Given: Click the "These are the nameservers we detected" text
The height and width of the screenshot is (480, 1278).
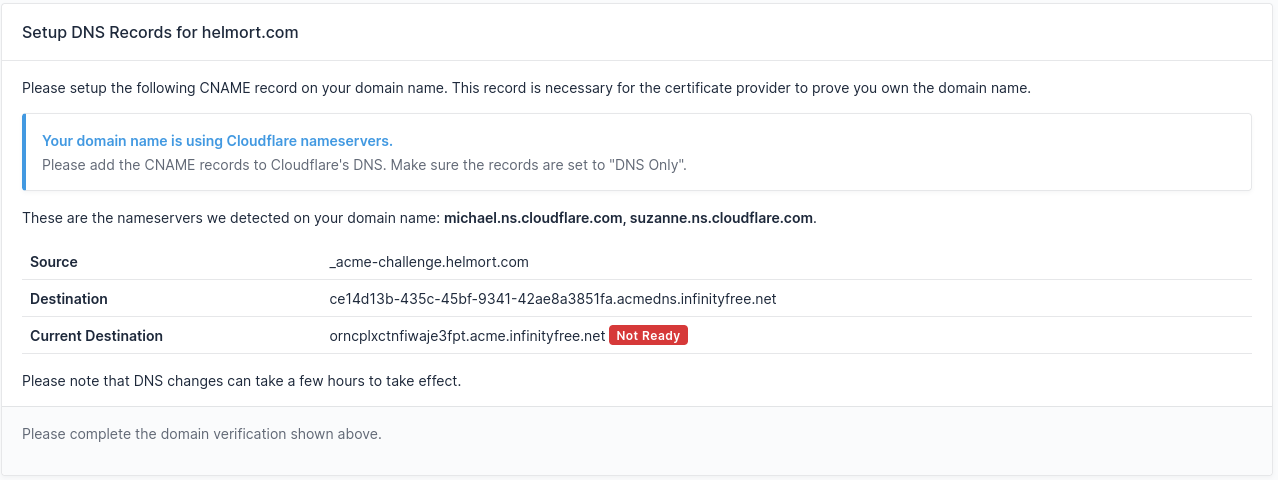Looking at the screenshot, I should (x=232, y=218).
